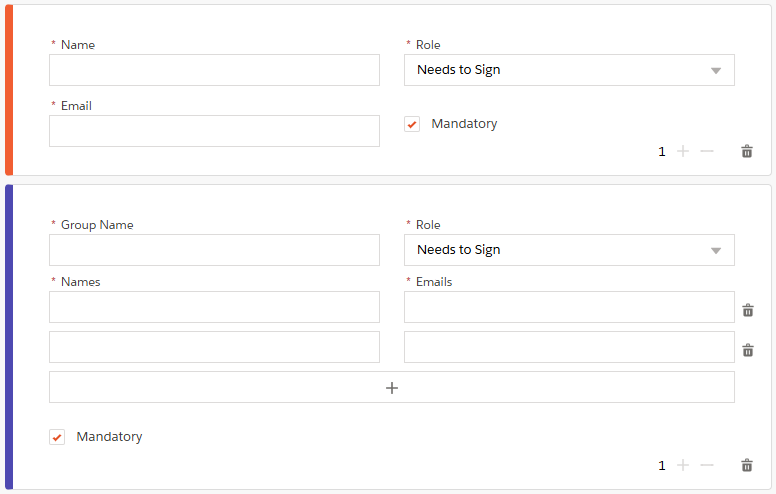This screenshot has height=494, width=776.
Task: Focus the Group Name input field
Action: click(x=214, y=250)
